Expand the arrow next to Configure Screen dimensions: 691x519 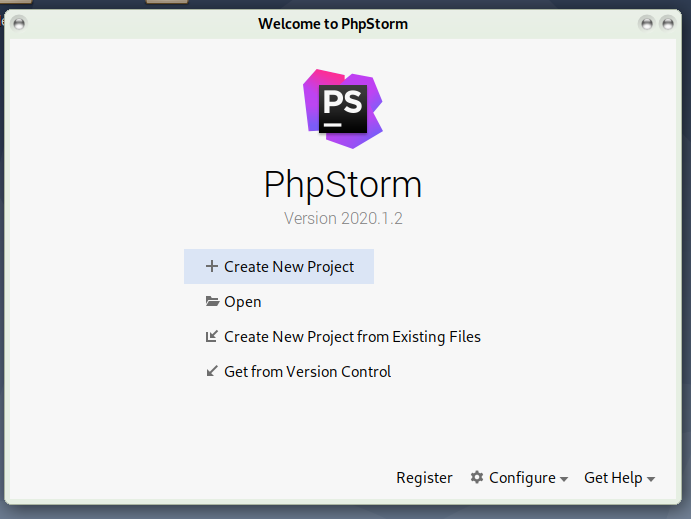(564, 480)
